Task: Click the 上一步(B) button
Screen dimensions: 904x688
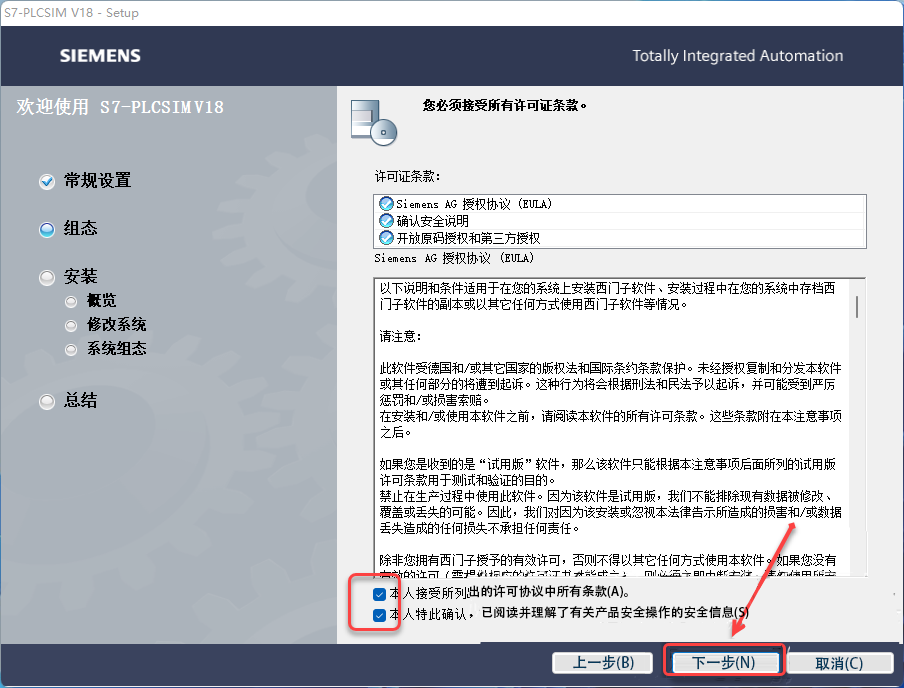Action: 602,662
